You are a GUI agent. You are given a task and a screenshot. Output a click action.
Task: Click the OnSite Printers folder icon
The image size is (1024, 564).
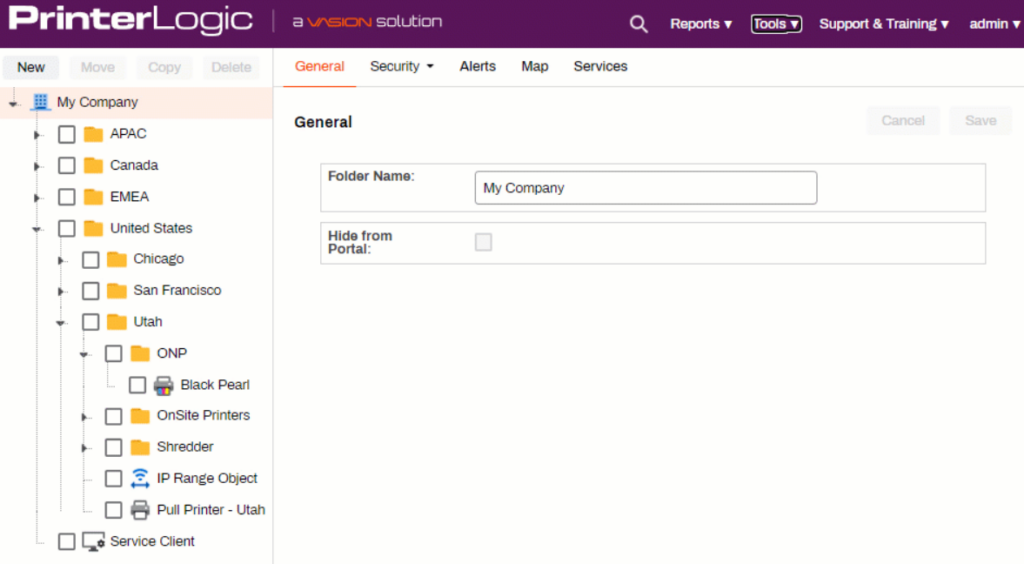click(140, 416)
